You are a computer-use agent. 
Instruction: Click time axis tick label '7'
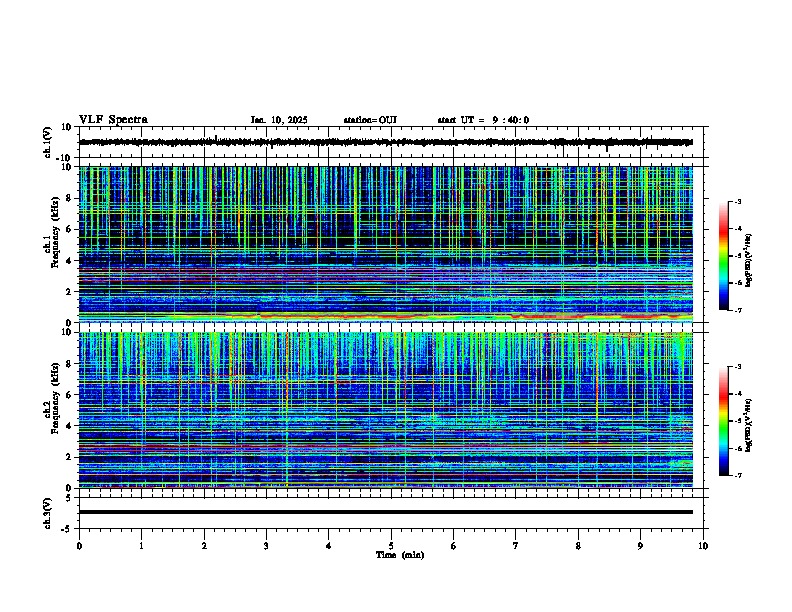(x=516, y=546)
